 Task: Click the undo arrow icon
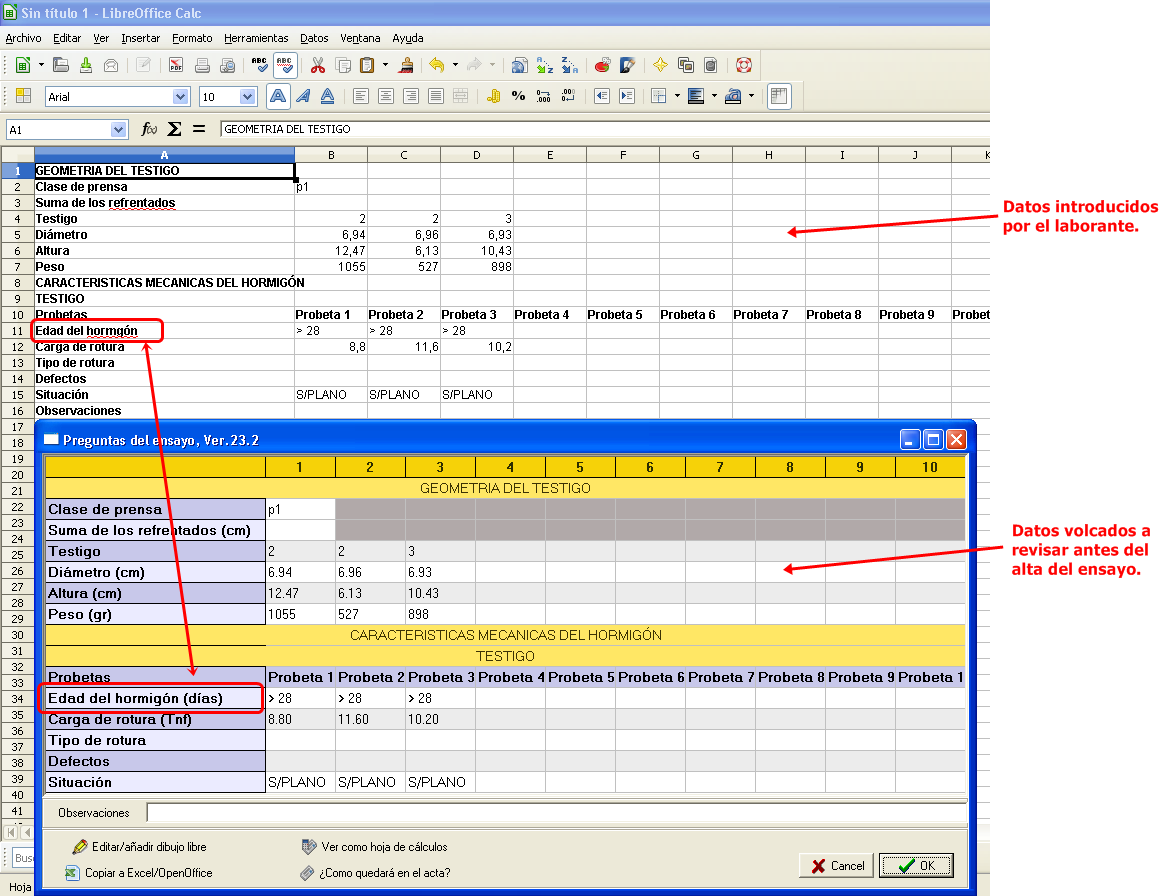click(436, 66)
